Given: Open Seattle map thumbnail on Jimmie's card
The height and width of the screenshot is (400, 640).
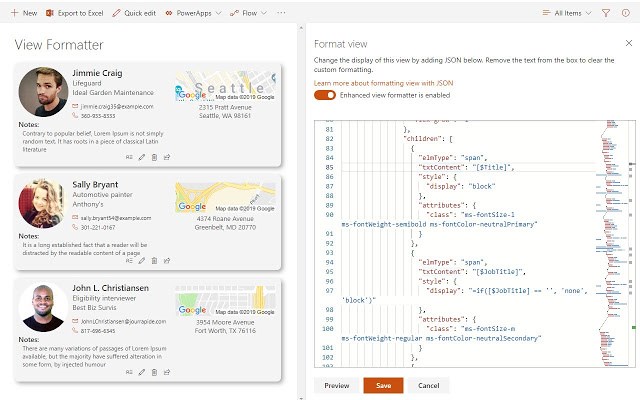Looking at the screenshot, I should click(x=225, y=86).
